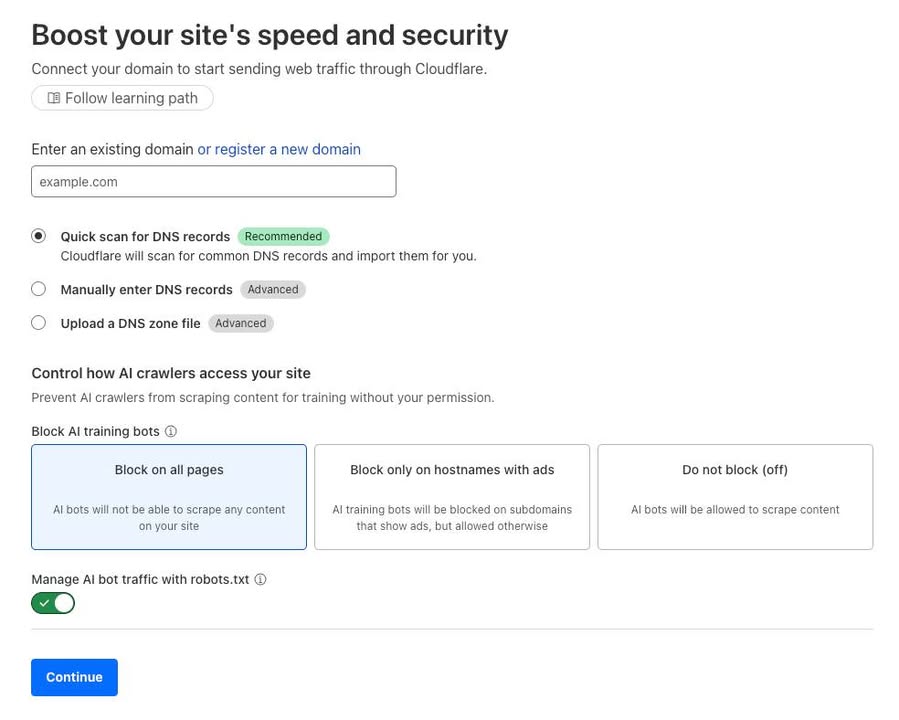Open info icon beside Block AI training bots

click(x=171, y=431)
